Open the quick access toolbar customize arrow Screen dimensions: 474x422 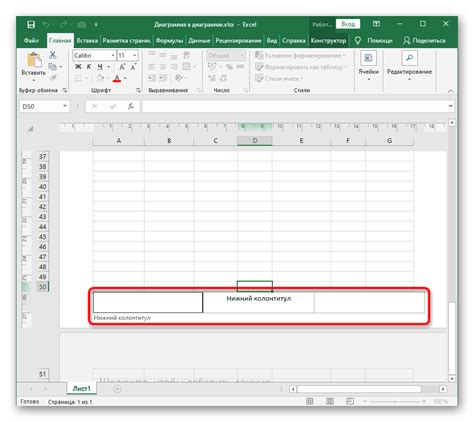tap(96, 25)
